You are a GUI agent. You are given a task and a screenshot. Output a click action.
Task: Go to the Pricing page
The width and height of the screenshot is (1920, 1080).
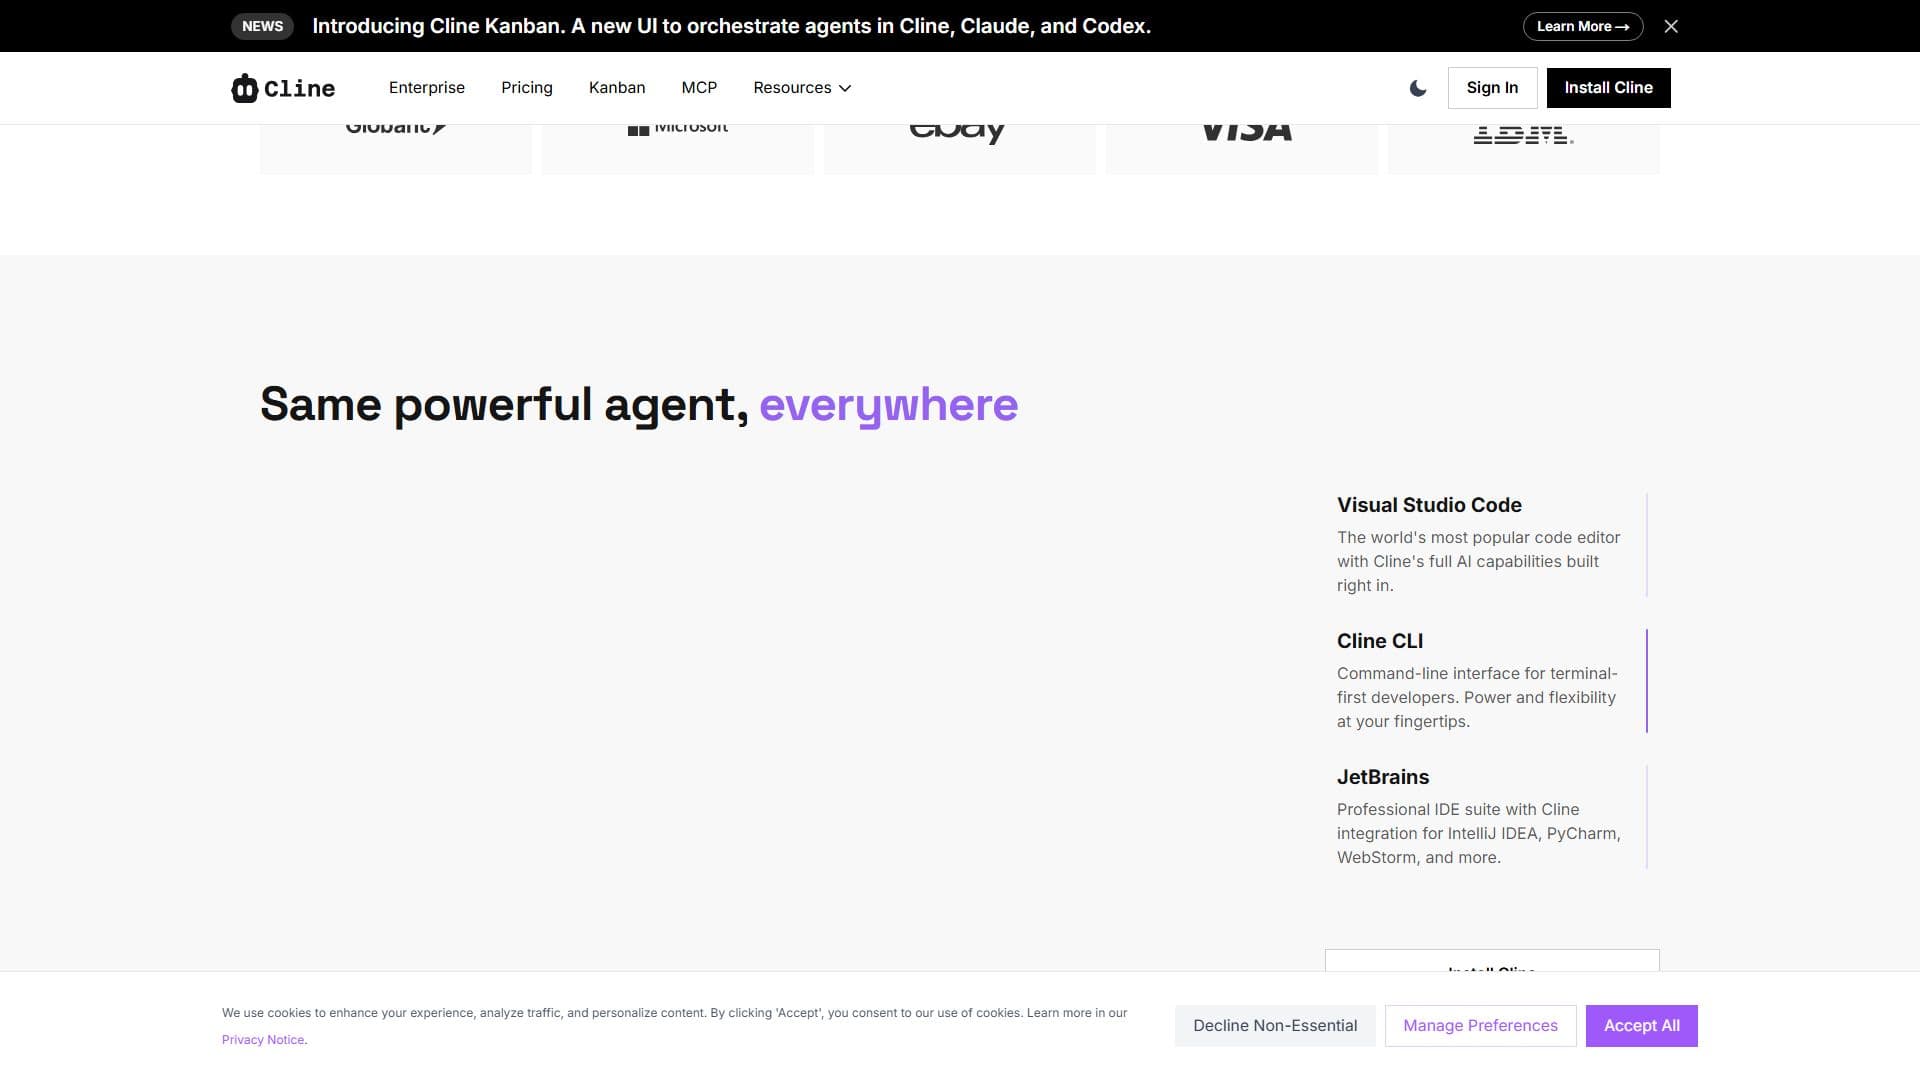point(527,88)
